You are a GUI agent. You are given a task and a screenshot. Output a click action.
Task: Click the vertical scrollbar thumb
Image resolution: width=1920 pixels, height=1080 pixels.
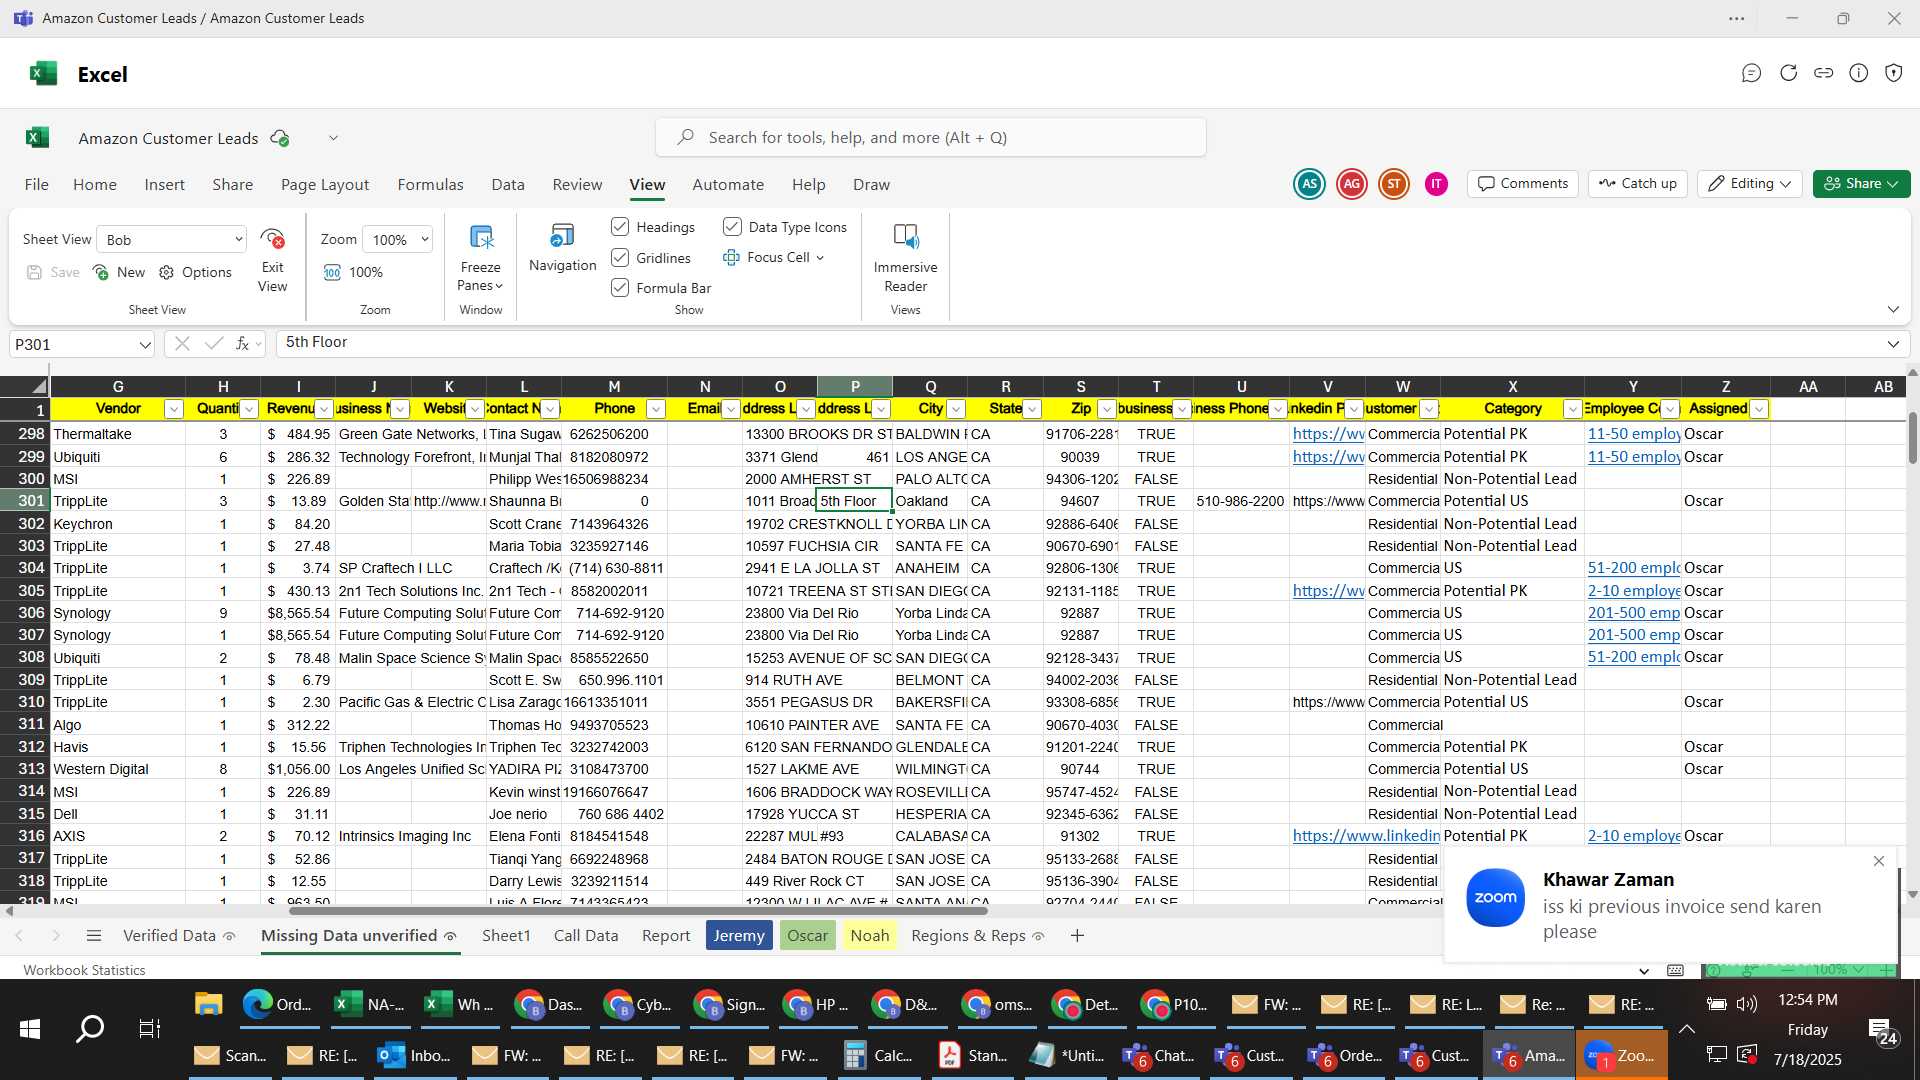tap(1912, 437)
